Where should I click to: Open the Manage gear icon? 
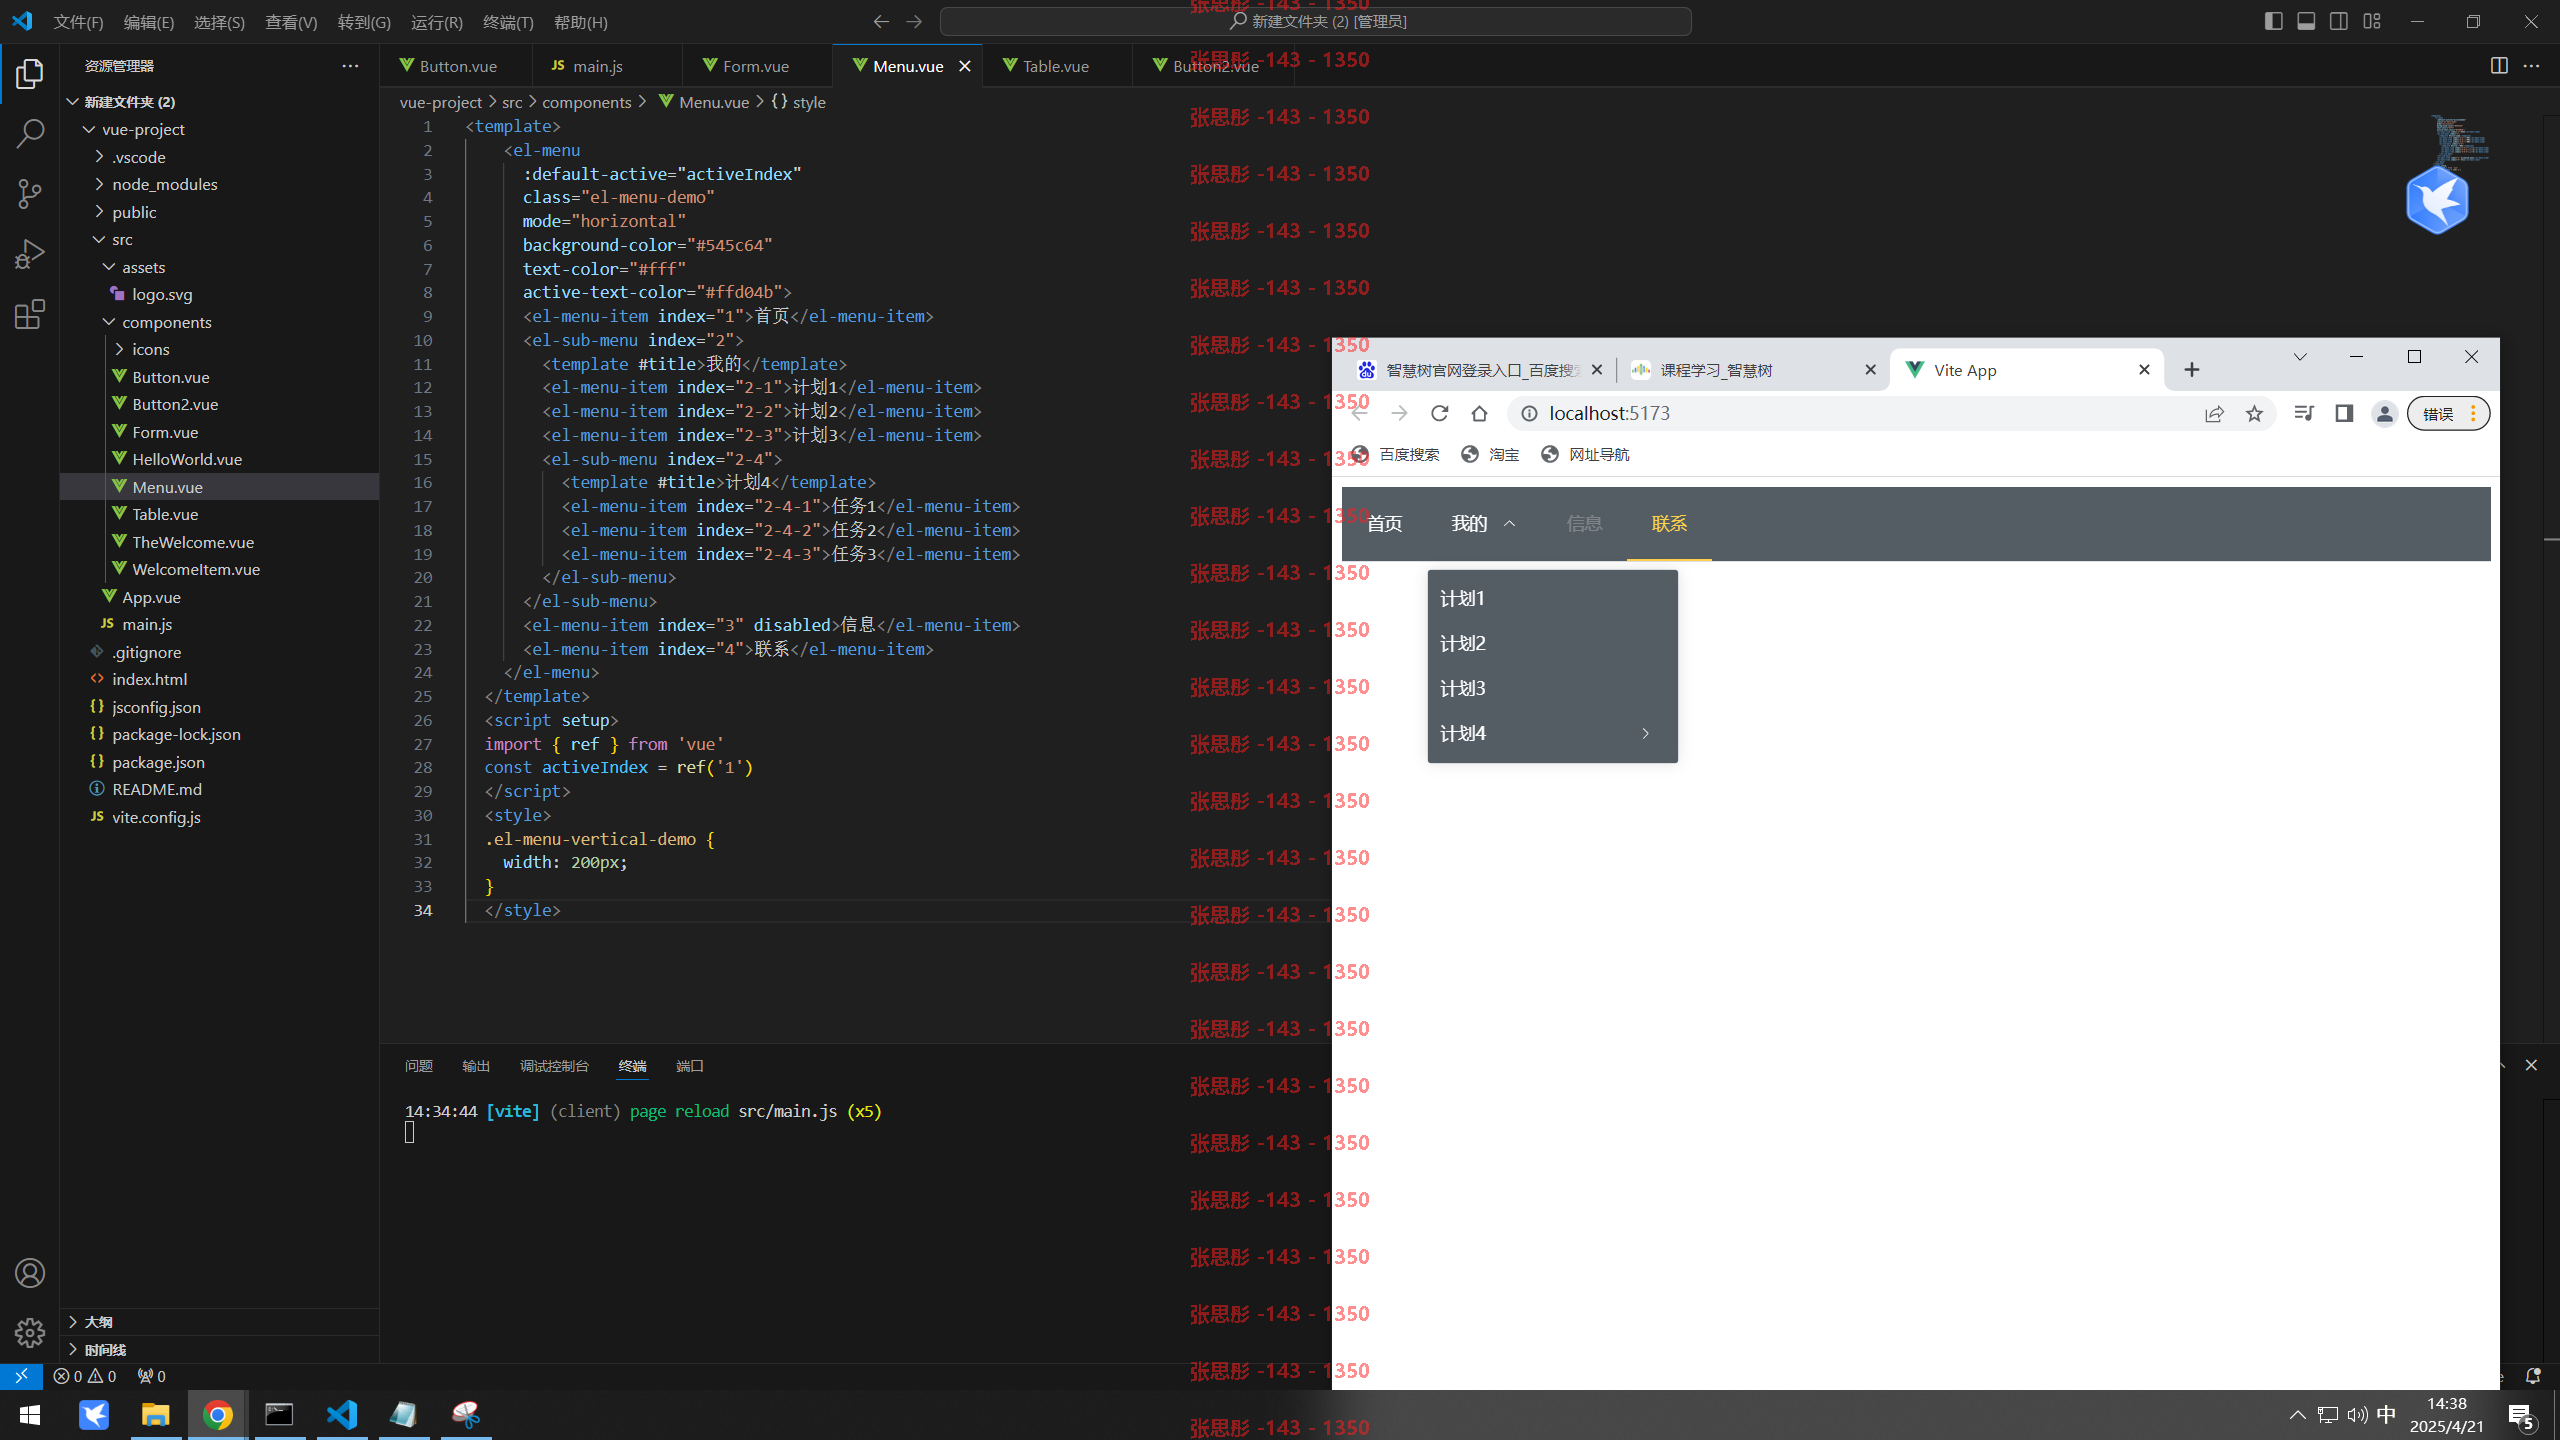[30, 1333]
